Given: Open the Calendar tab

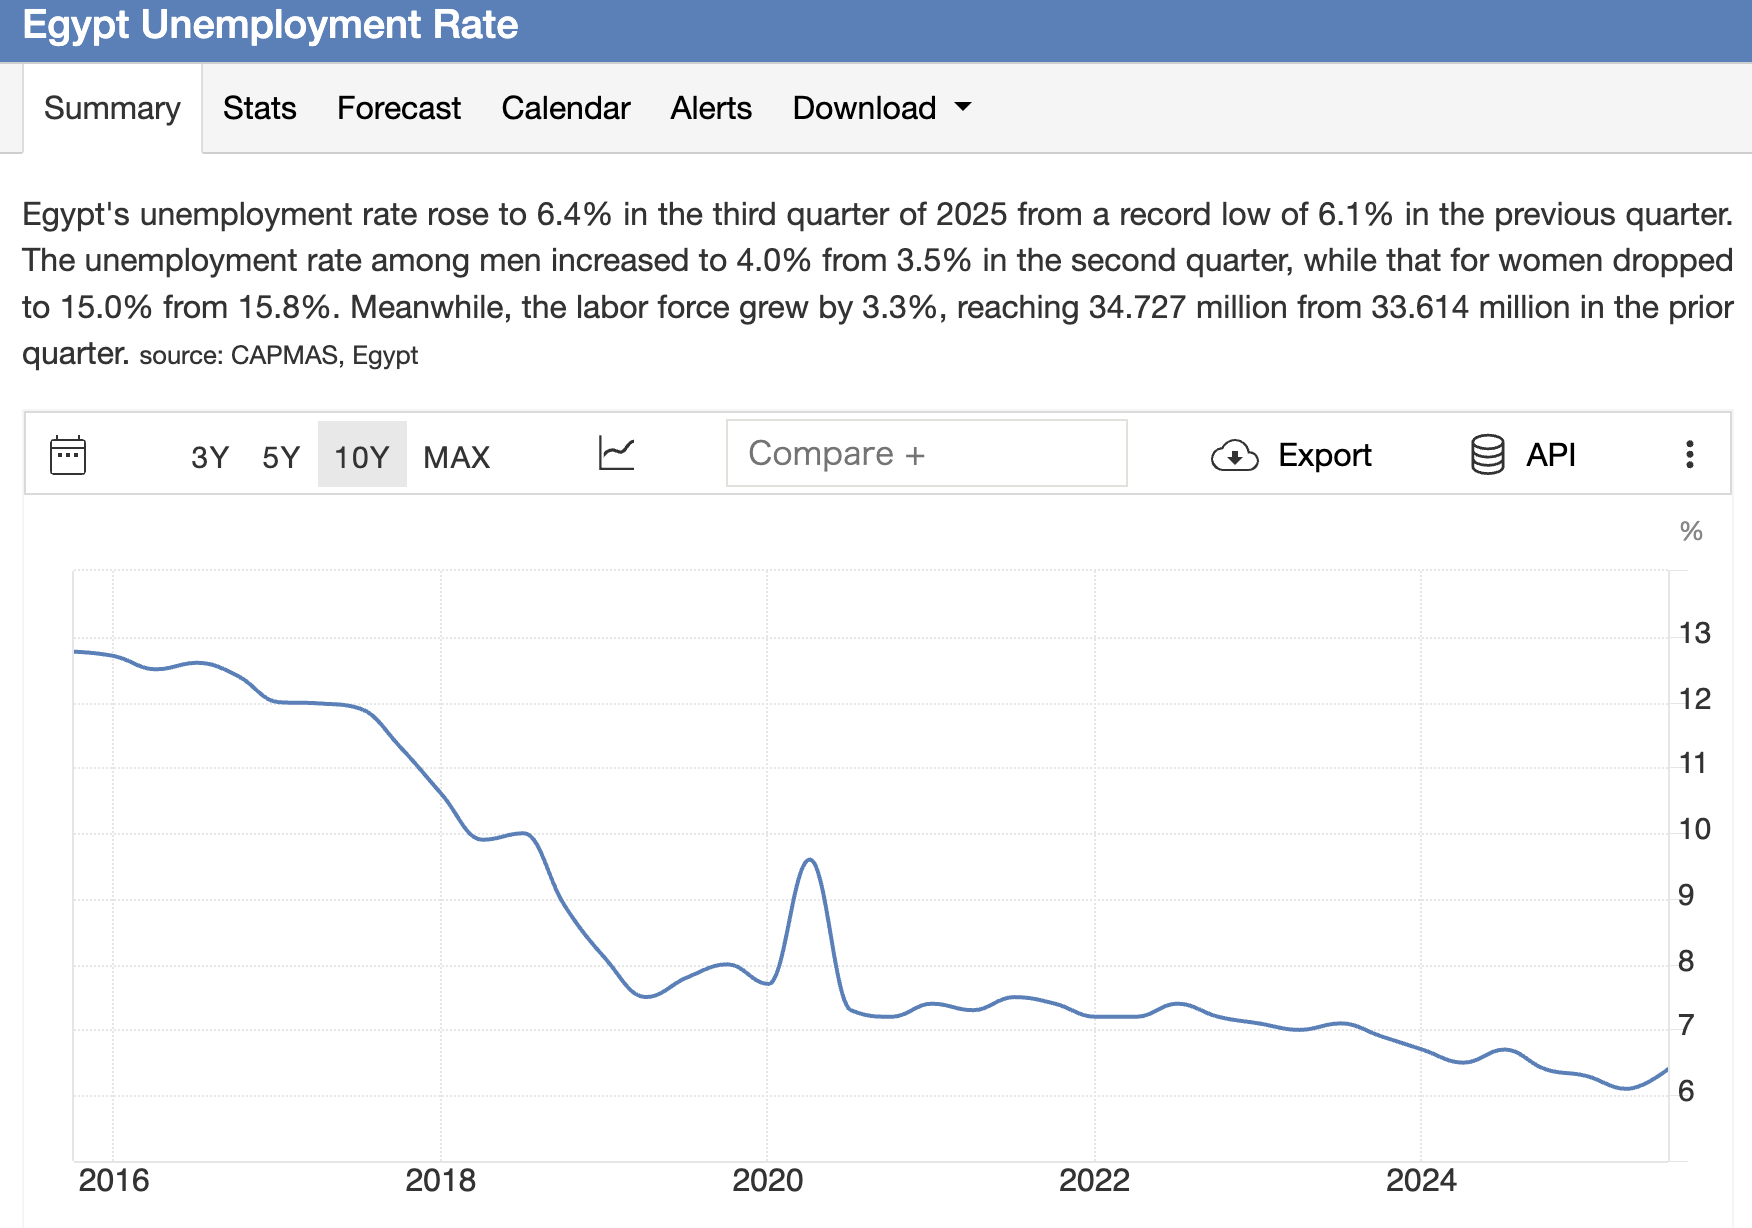Looking at the screenshot, I should tap(565, 108).
